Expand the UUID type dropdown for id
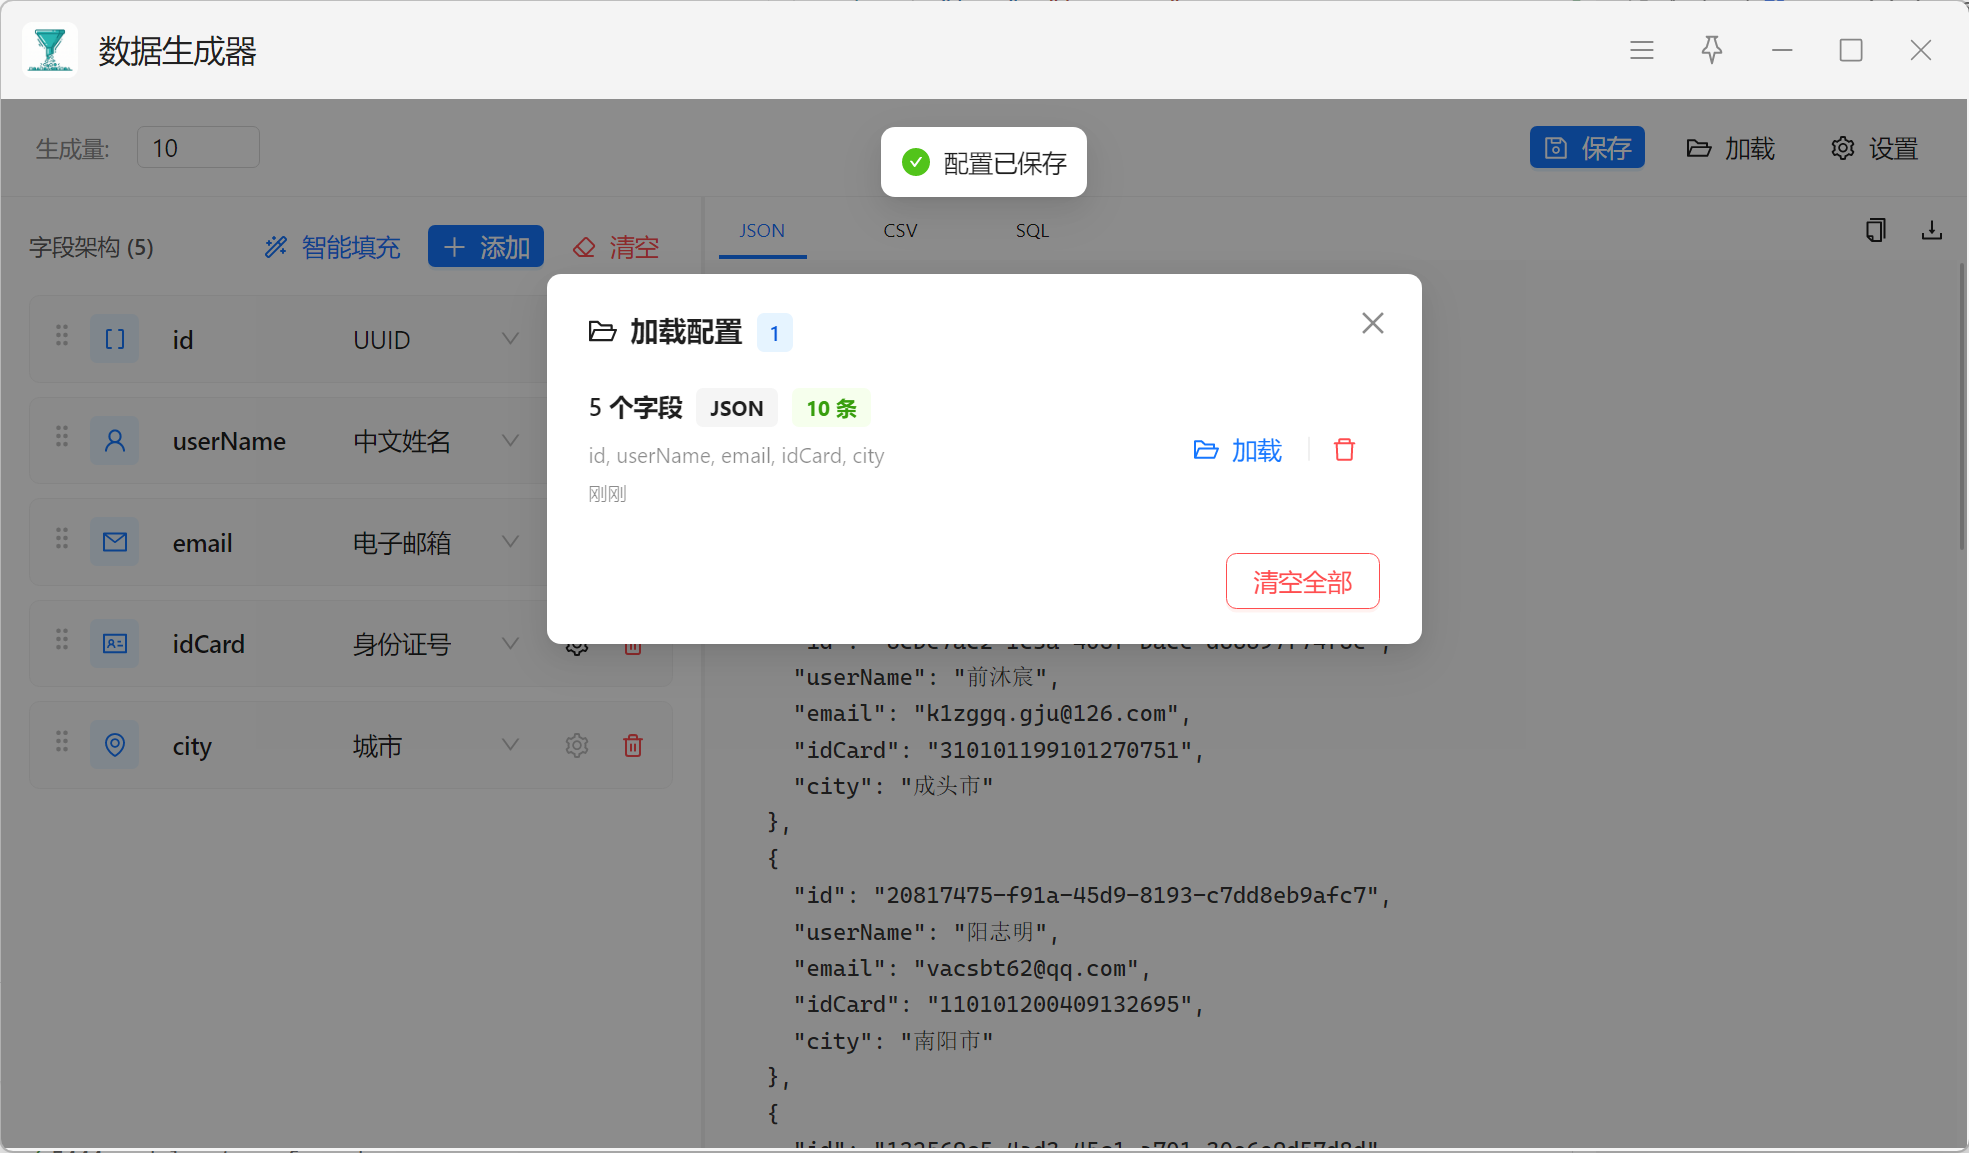The width and height of the screenshot is (1969, 1153). pyautogui.click(x=510, y=339)
